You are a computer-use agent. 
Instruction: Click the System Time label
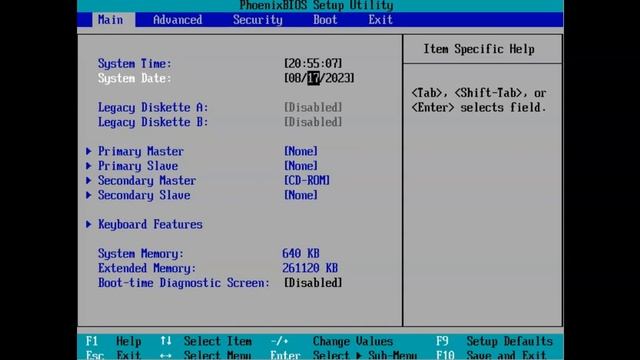click(x=135, y=64)
